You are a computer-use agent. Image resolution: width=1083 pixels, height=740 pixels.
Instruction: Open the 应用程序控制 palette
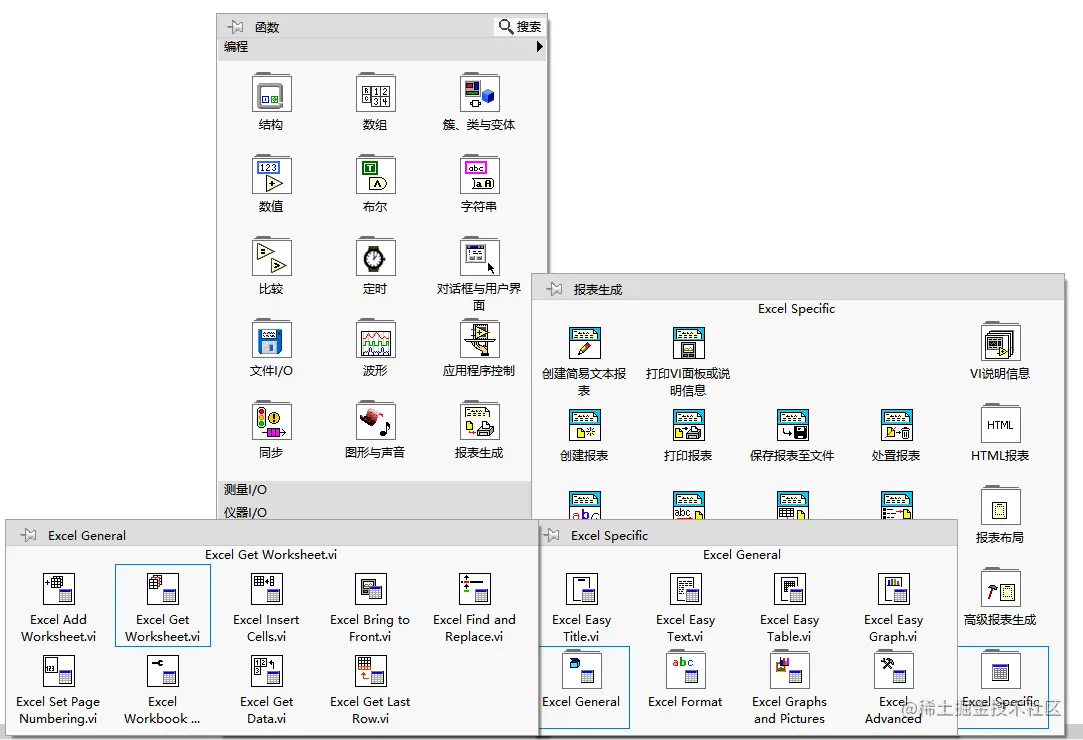479,339
